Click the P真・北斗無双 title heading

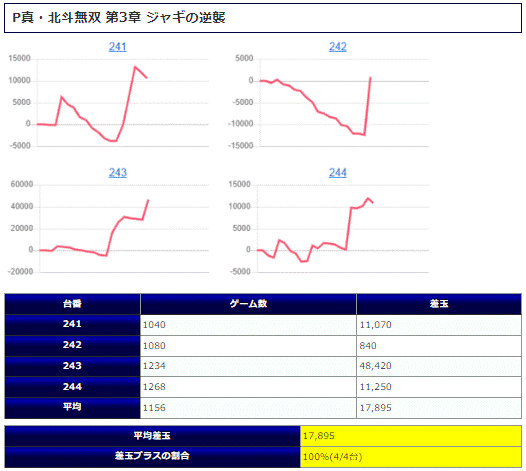coord(119,18)
